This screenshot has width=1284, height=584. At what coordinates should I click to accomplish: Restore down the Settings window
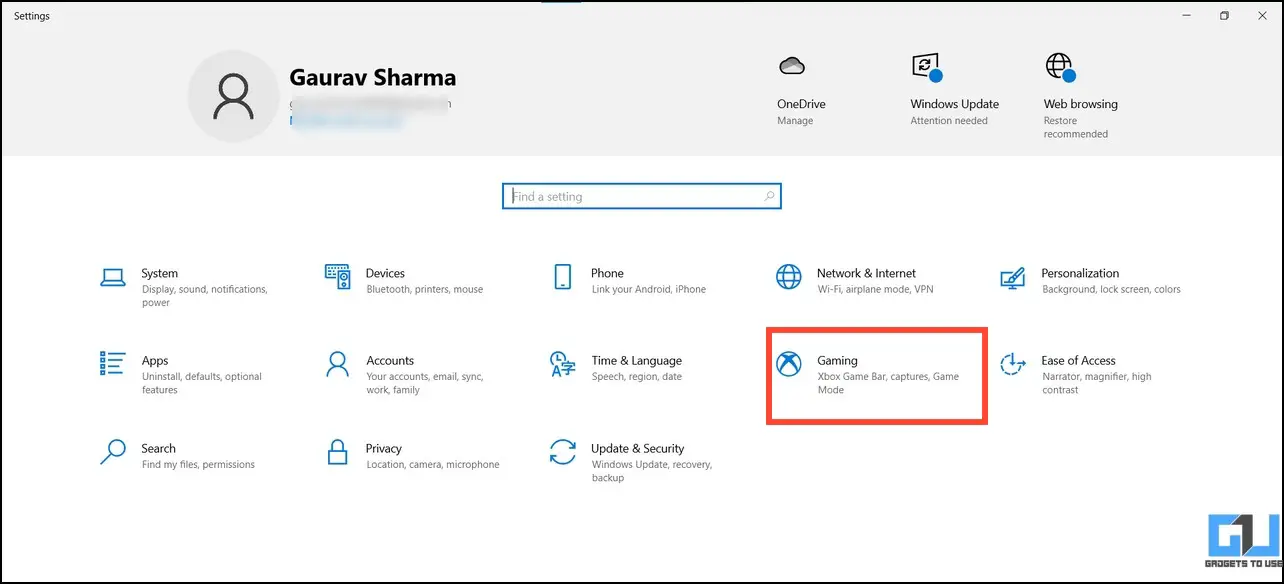(1224, 16)
